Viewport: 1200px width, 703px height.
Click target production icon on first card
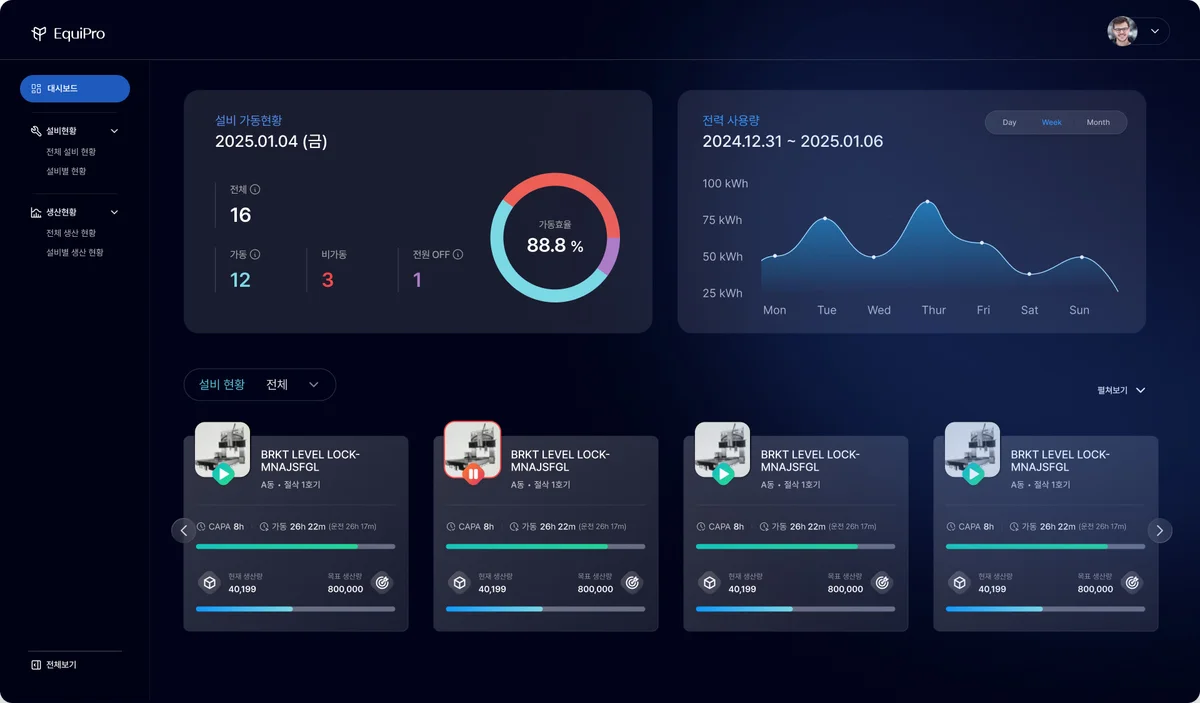(382, 582)
